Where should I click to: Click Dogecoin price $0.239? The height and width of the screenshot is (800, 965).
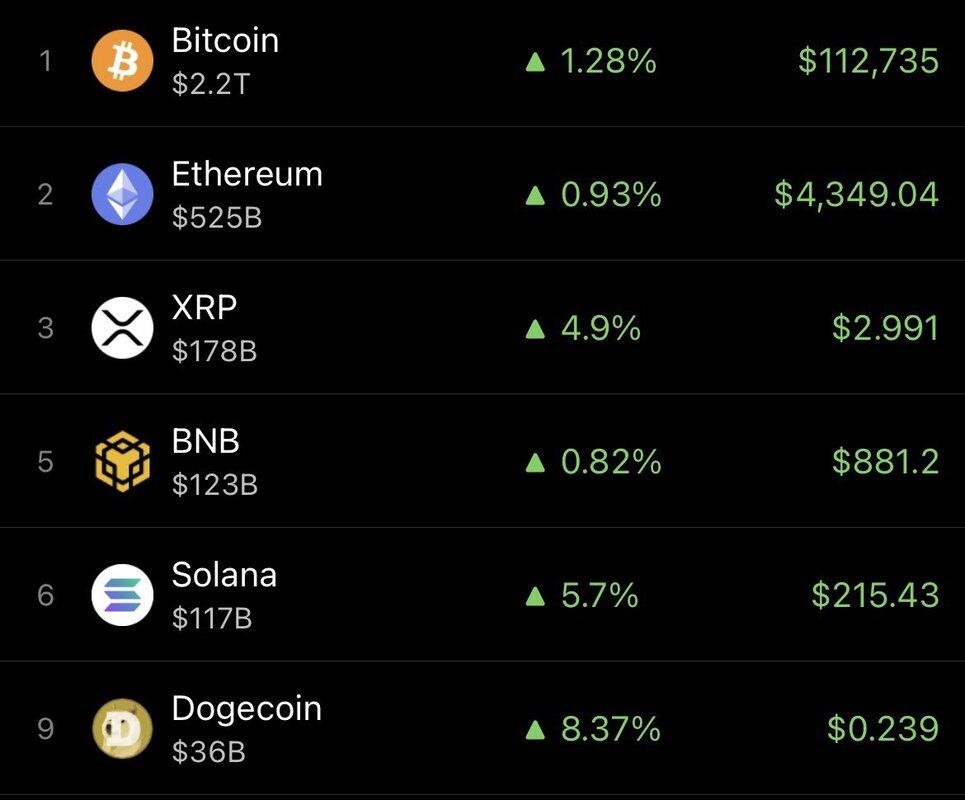pyautogui.click(x=883, y=729)
